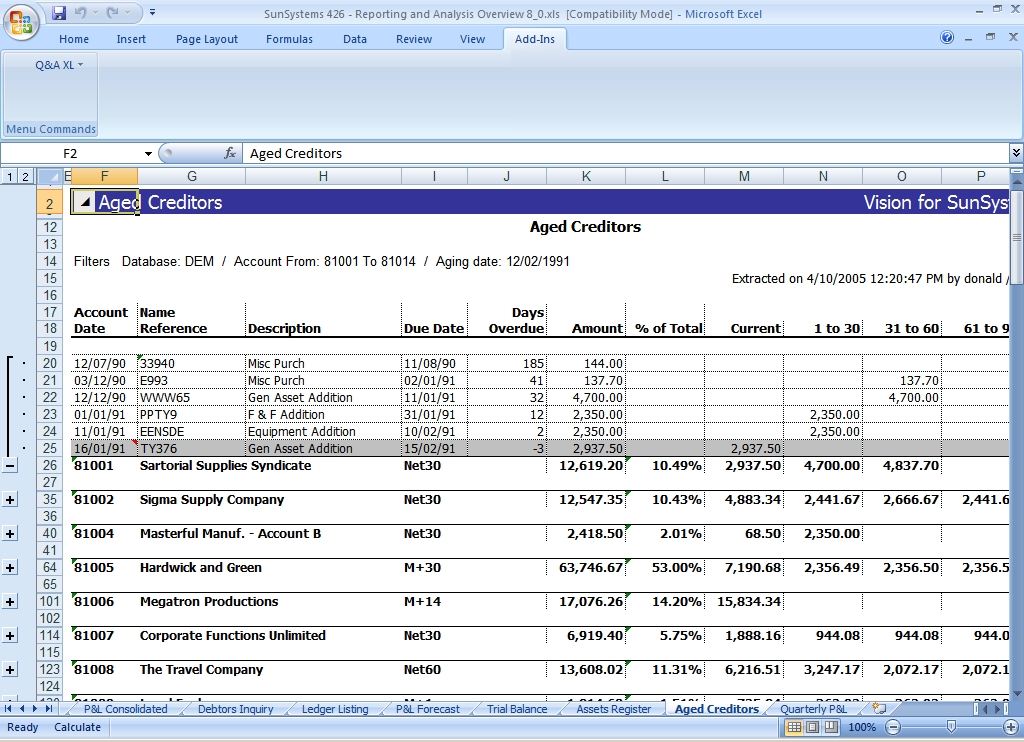Click the triangle icon in the Aged Creditors banner
Screen dimensions: 1024x742
pyautogui.click(x=84, y=202)
